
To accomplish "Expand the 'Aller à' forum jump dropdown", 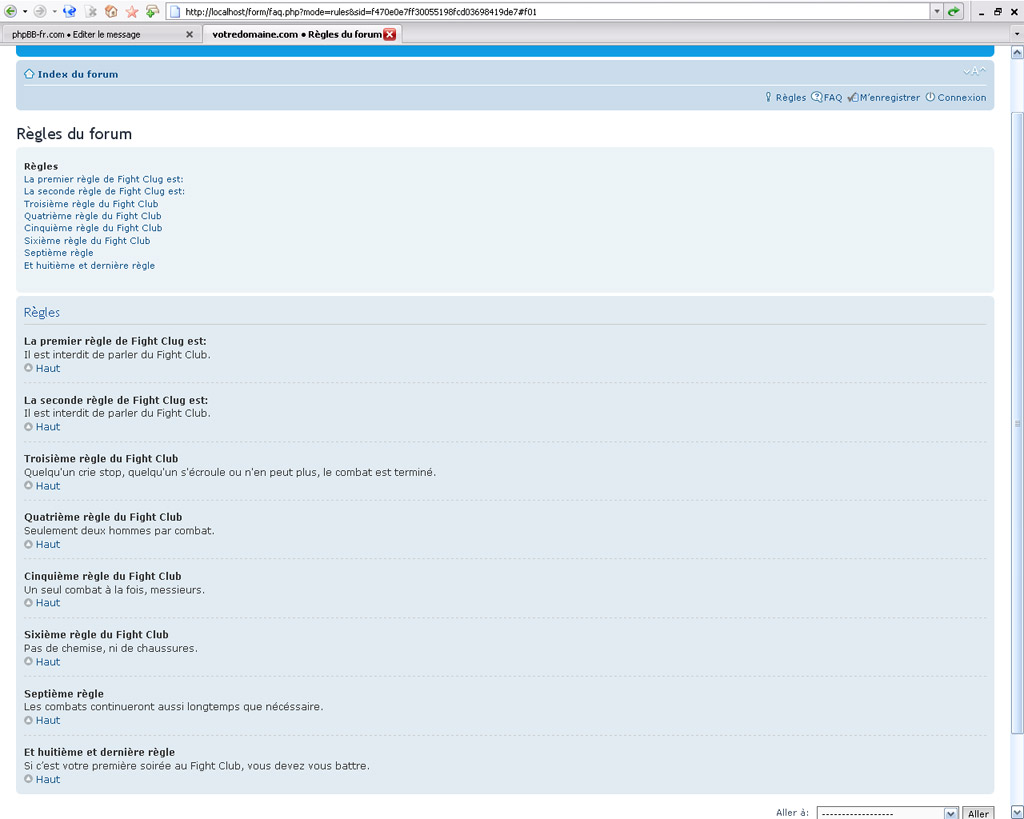I will [x=950, y=813].
